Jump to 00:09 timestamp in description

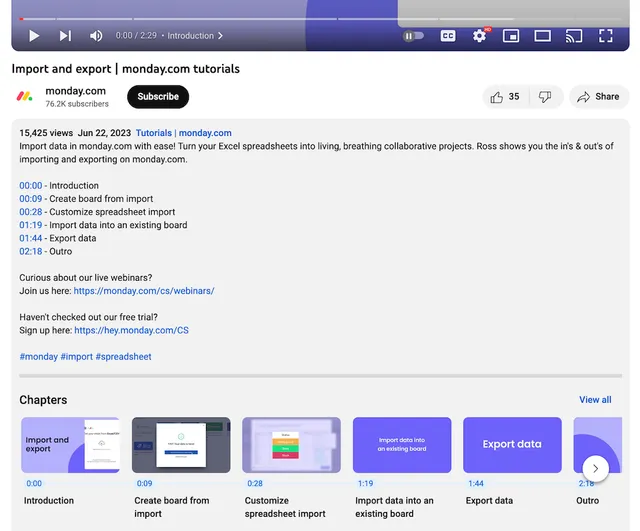(31, 199)
